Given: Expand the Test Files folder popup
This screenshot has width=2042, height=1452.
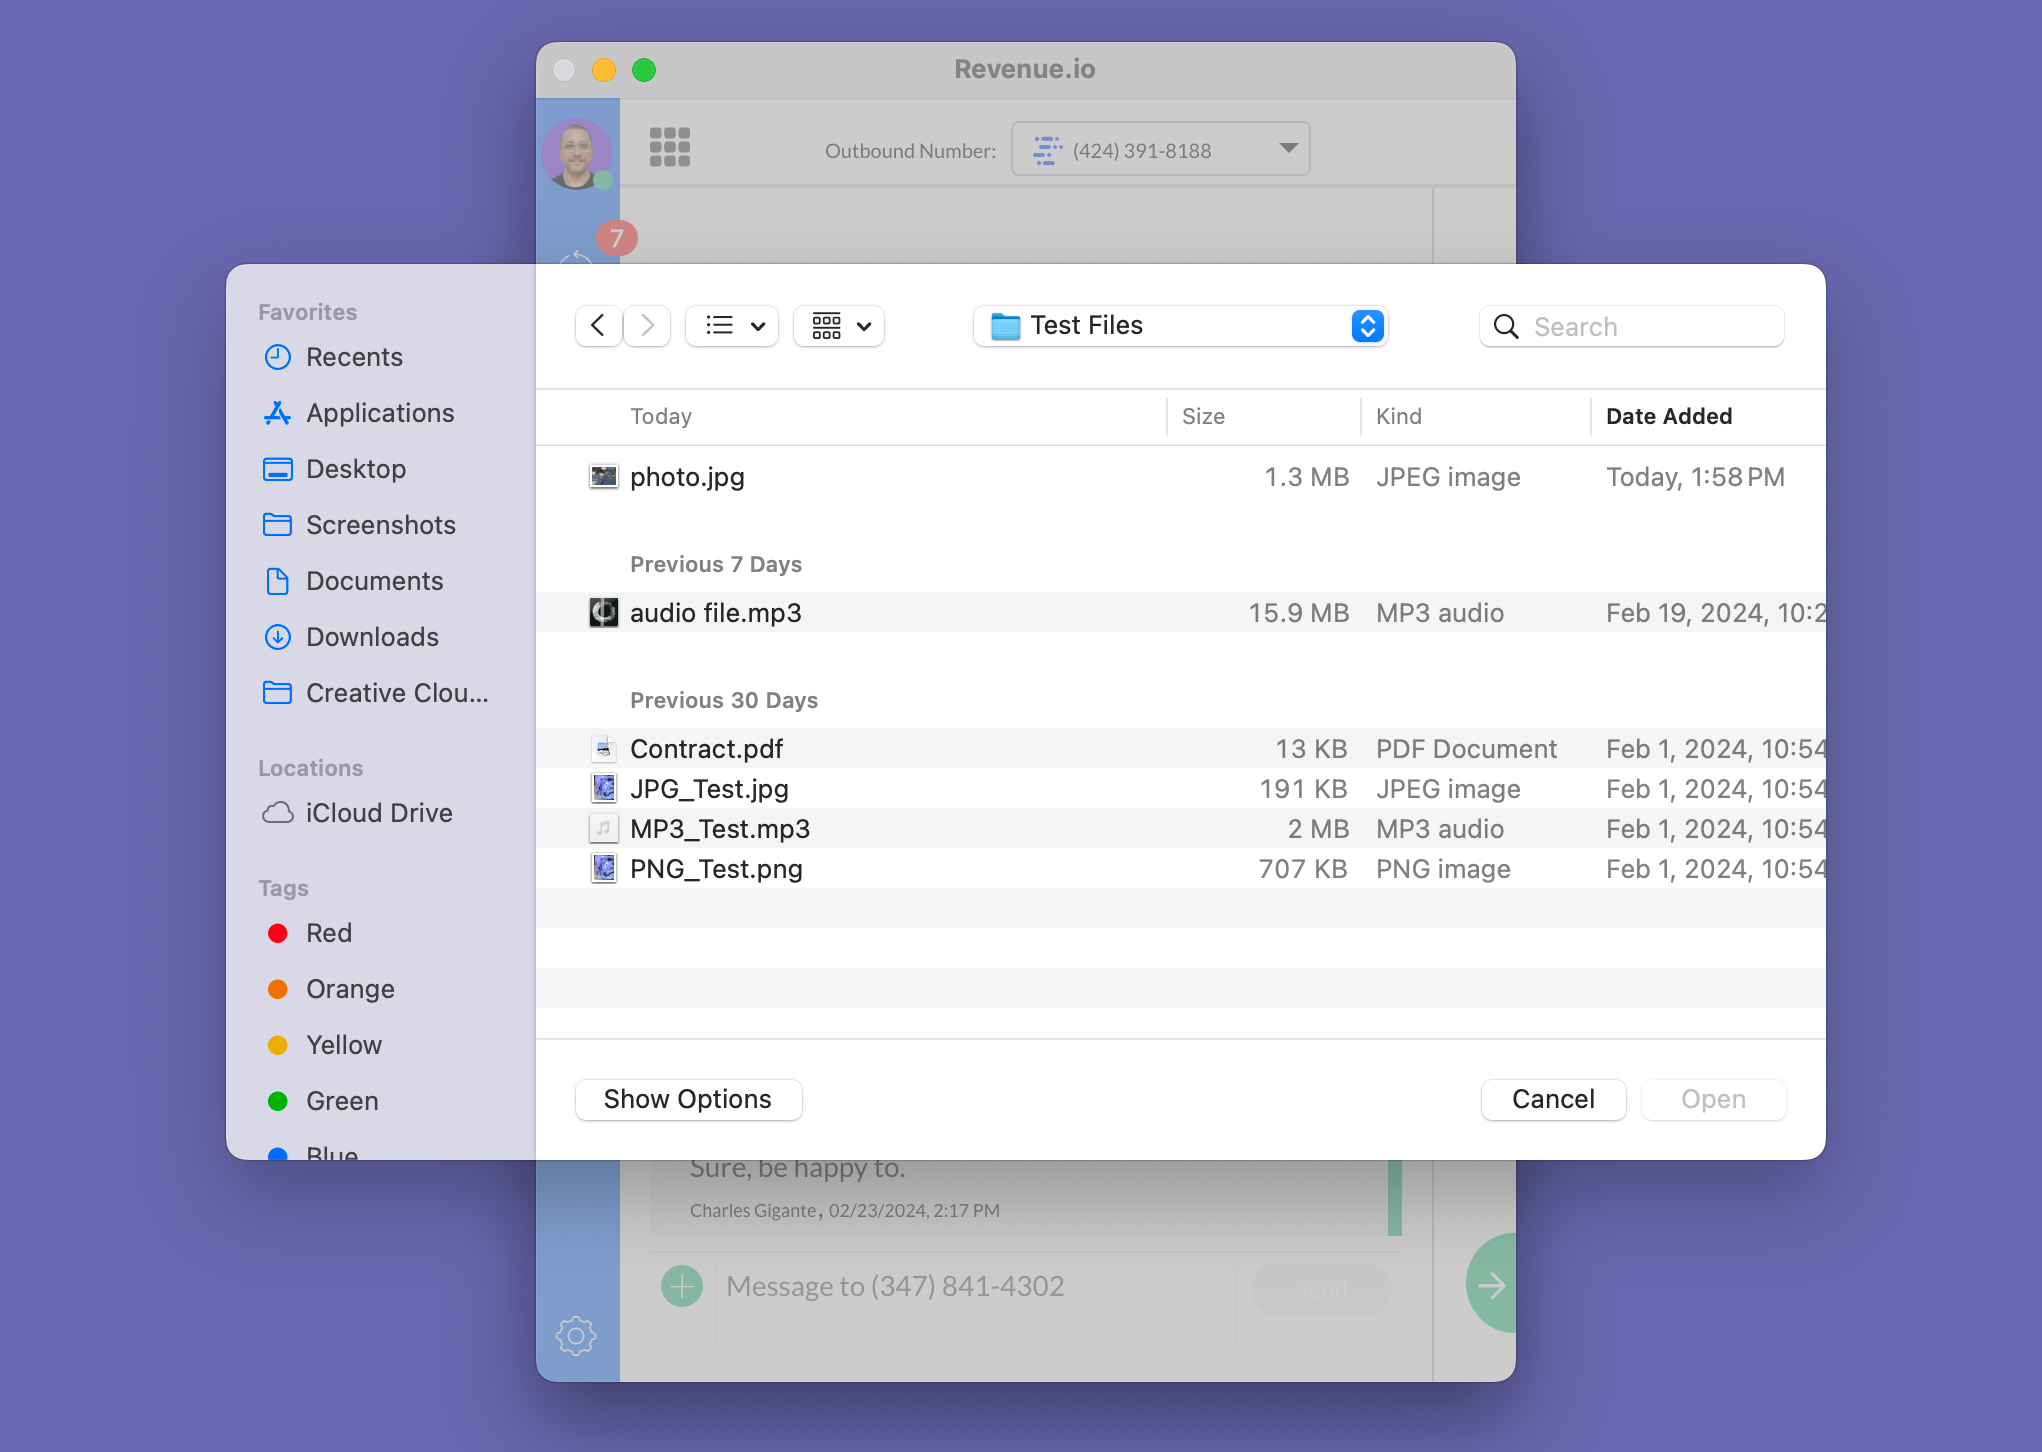Looking at the screenshot, I should pos(1180,326).
